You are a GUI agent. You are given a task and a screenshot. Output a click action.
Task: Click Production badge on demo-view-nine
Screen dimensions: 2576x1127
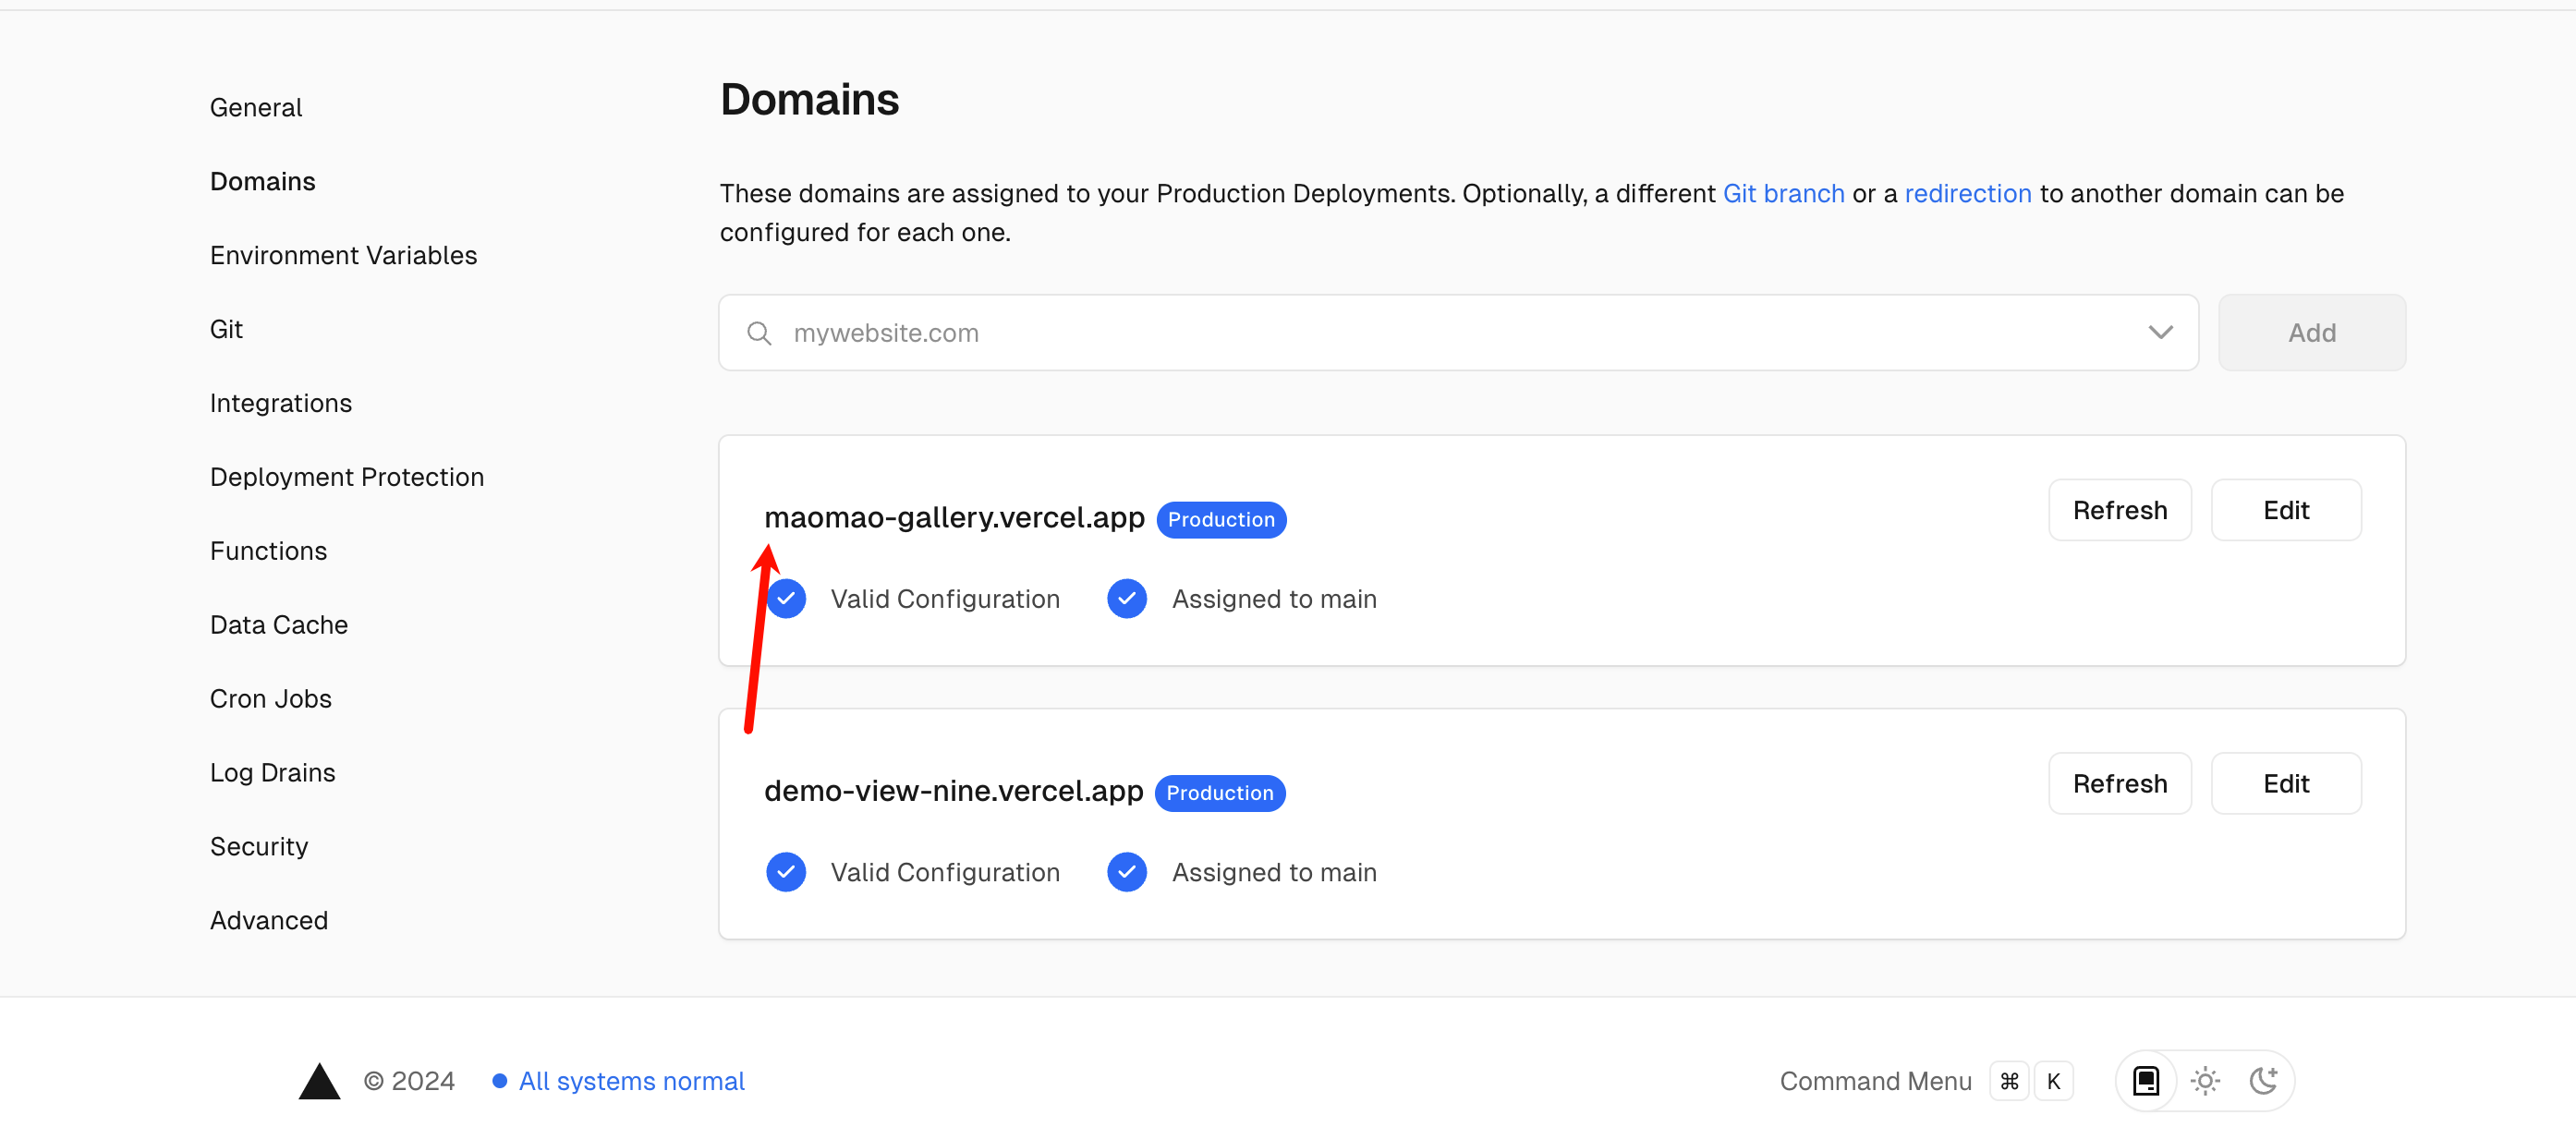pyautogui.click(x=1220, y=793)
